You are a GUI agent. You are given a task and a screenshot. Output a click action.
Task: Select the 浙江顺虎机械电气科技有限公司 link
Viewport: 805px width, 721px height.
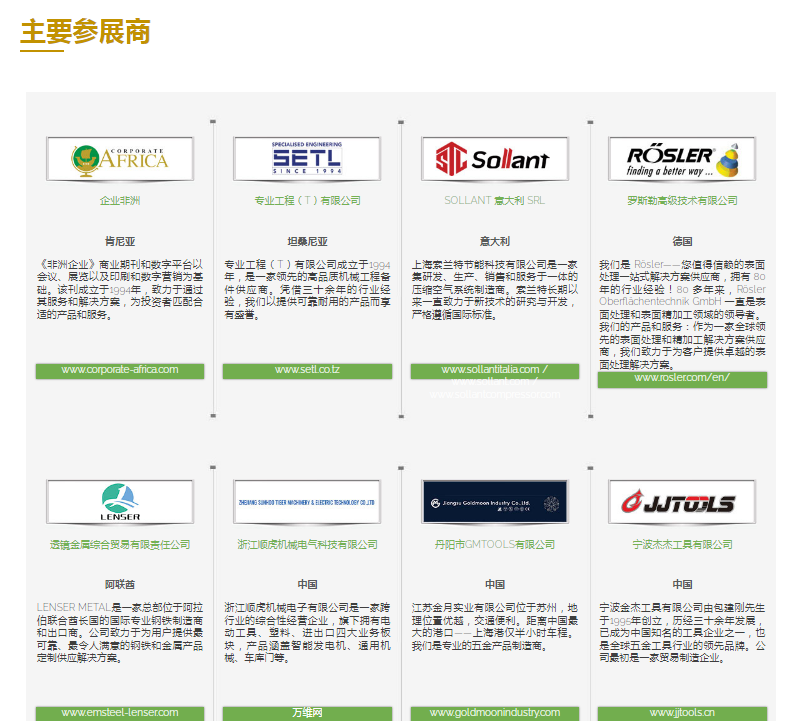click(307, 545)
